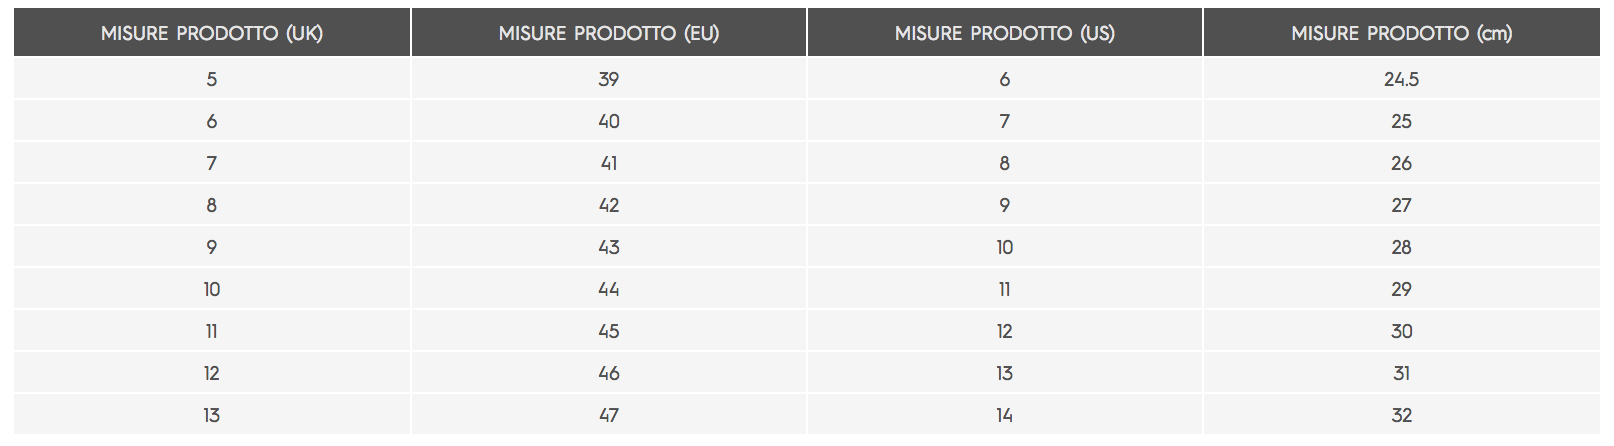
Task: Click the 28 cm measurement cell
Action: point(1402,247)
